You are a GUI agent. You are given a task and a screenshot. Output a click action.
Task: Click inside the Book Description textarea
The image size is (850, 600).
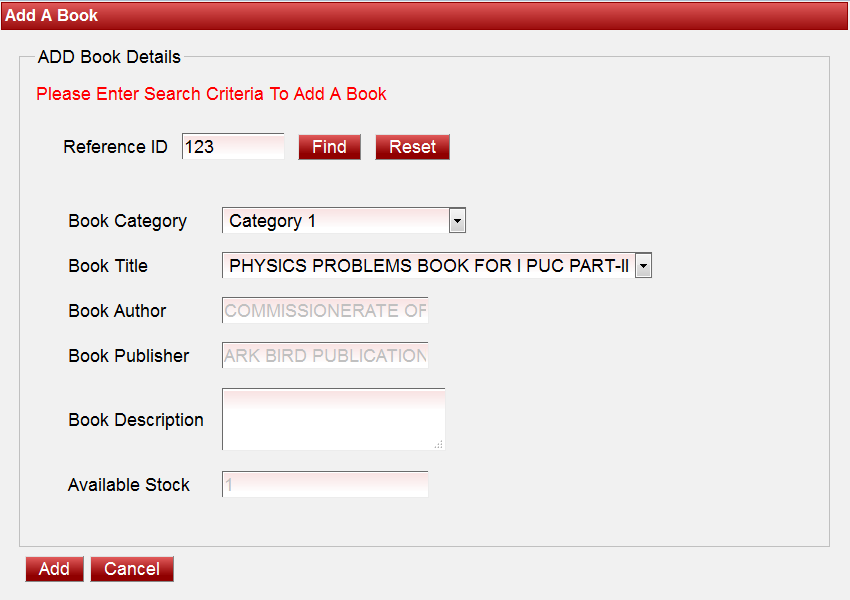(x=332, y=419)
